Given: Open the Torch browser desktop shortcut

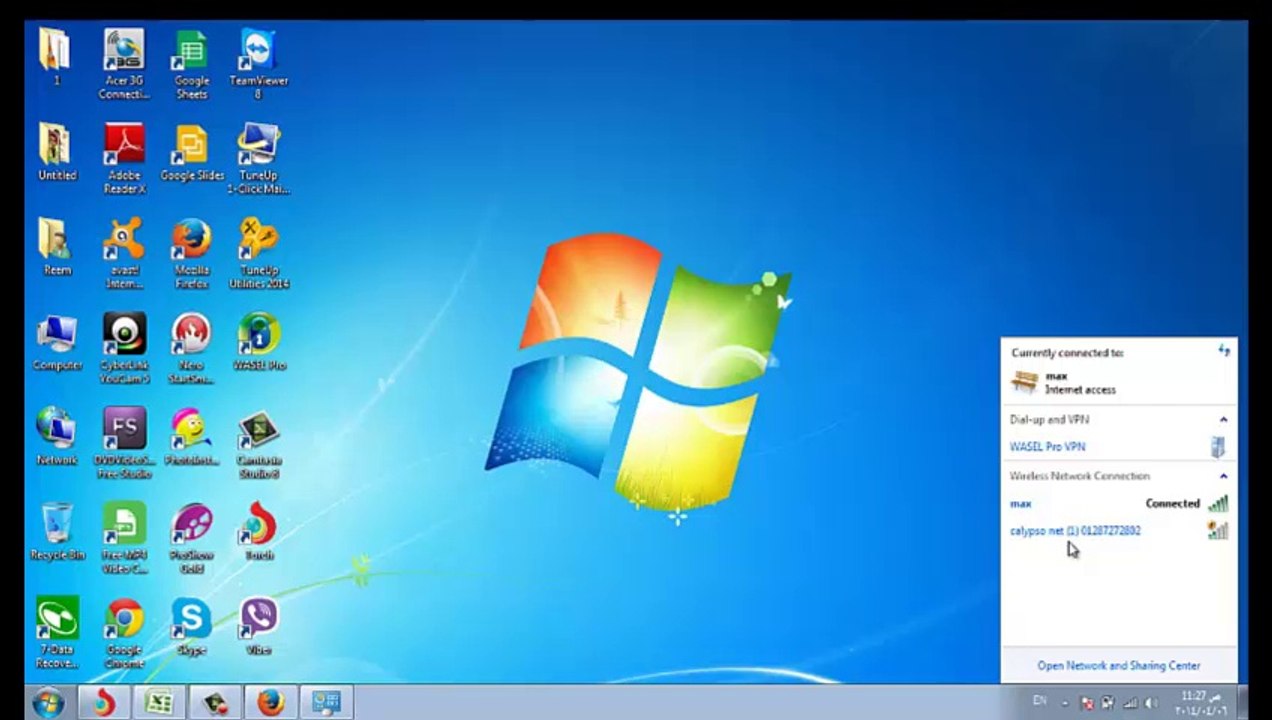Looking at the screenshot, I should [x=259, y=531].
